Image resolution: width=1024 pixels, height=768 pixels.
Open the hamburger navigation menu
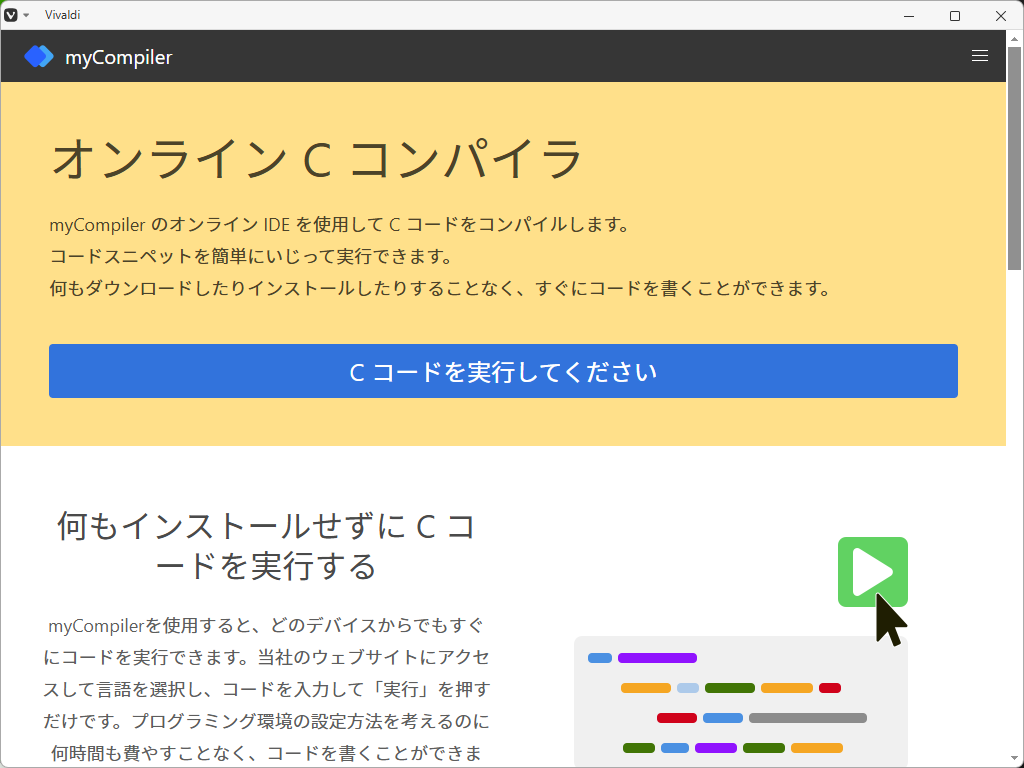[979, 56]
